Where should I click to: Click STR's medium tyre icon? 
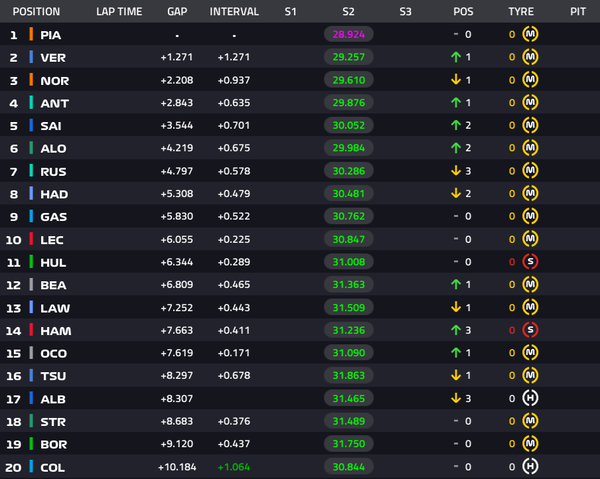530,421
